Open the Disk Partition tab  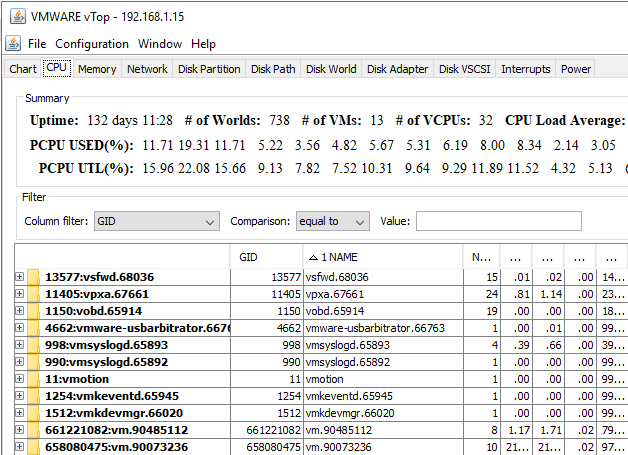pyautogui.click(x=209, y=69)
